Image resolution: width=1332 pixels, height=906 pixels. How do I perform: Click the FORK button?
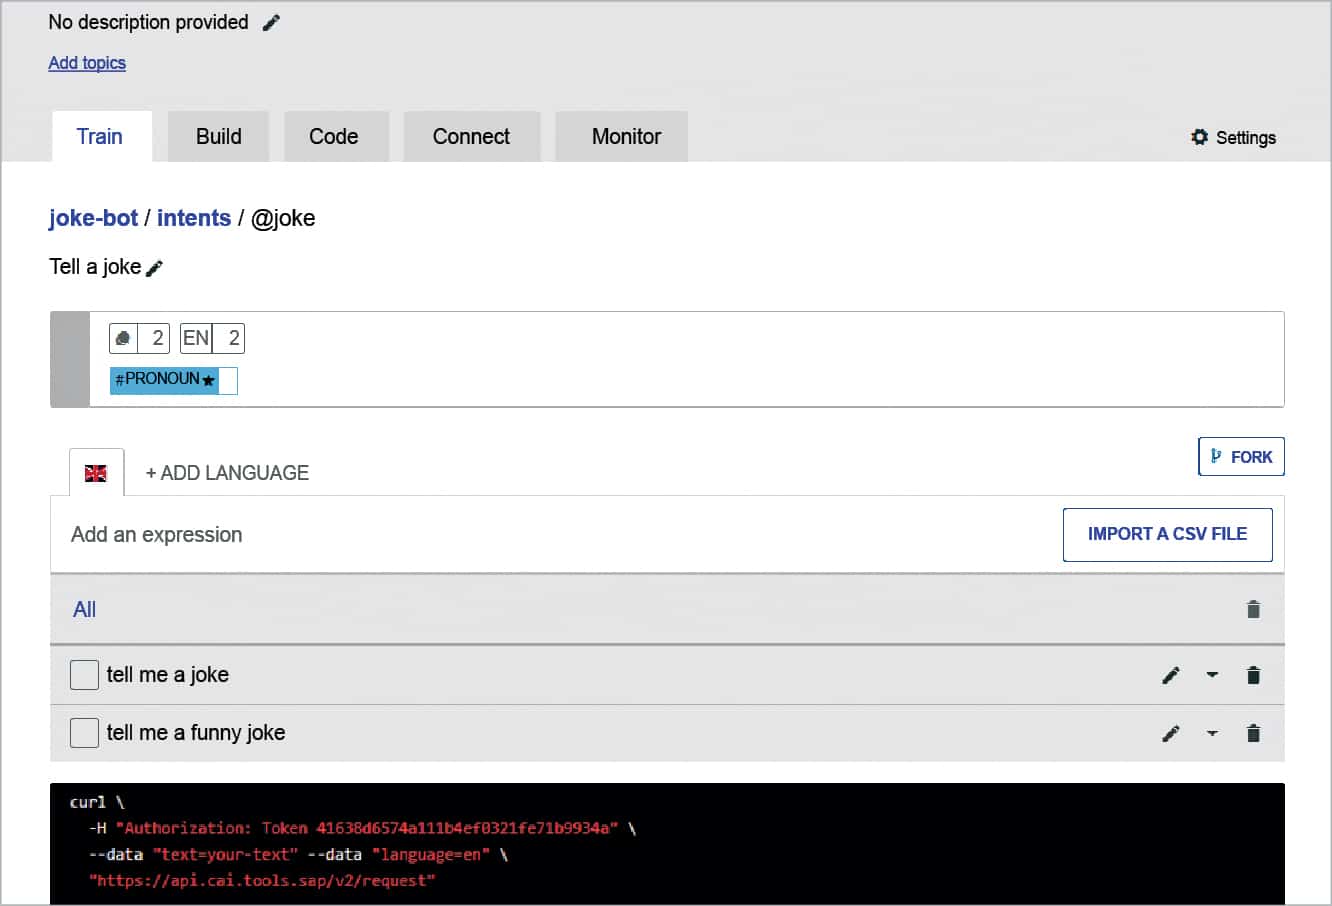(x=1241, y=456)
